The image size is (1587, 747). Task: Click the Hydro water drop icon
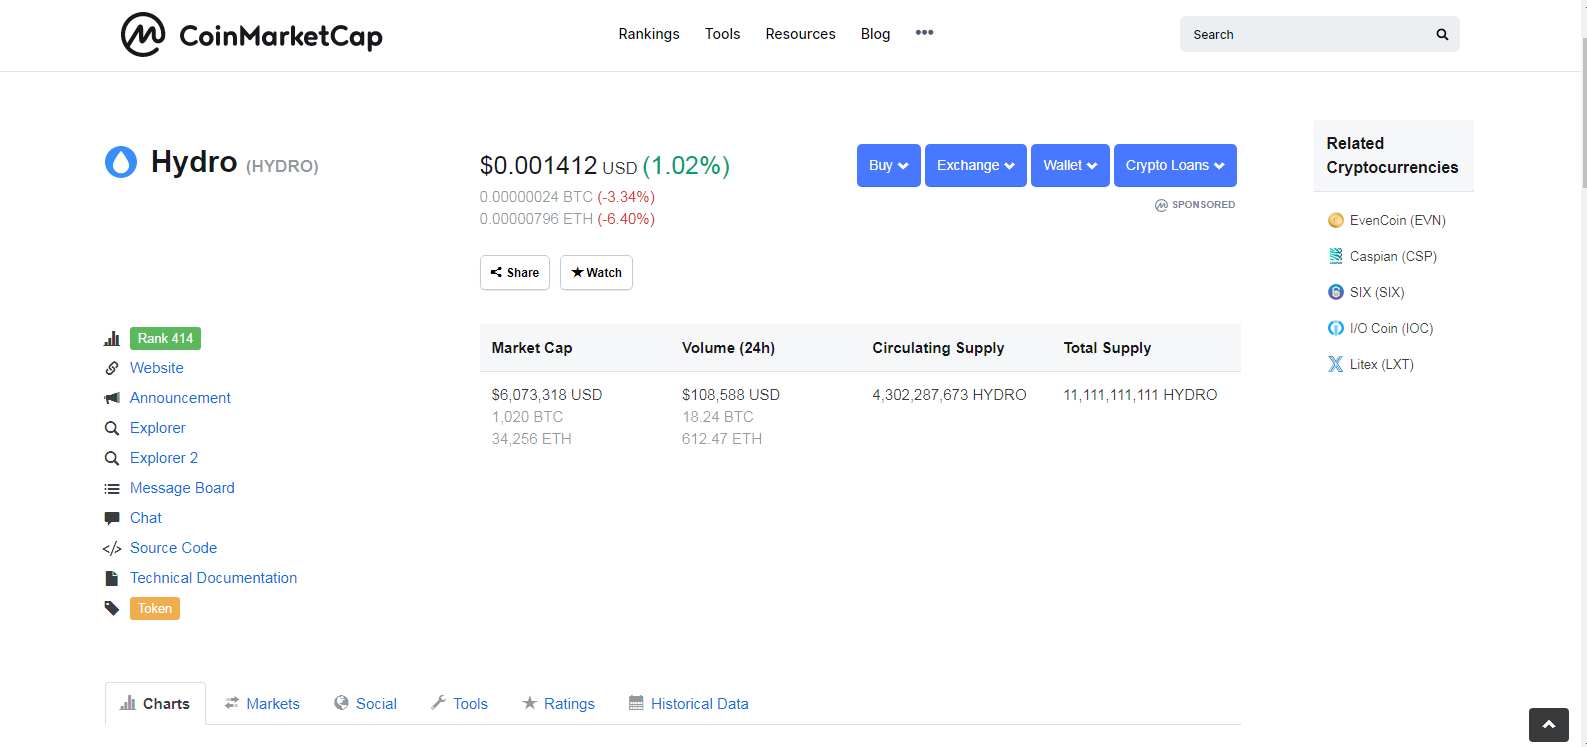point(121,162)
